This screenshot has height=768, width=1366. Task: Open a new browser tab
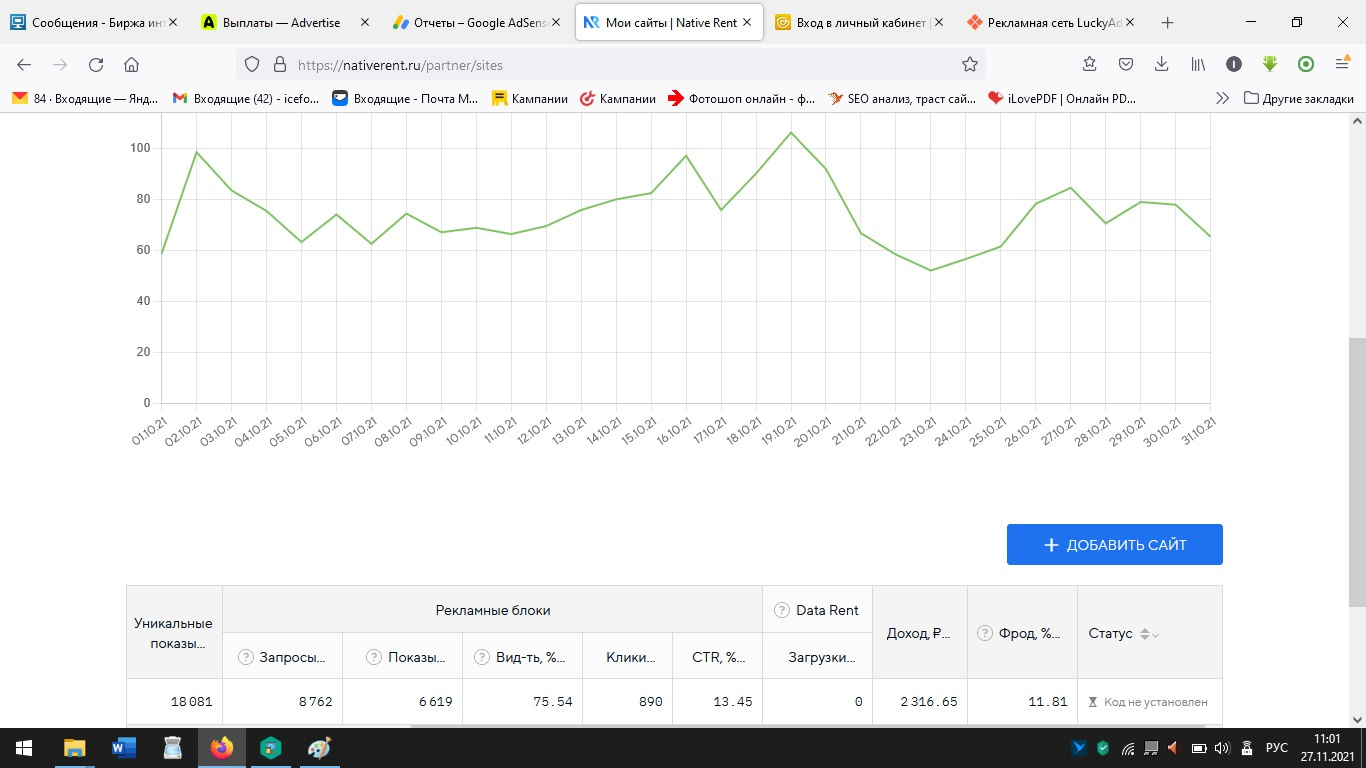tap(1167, 22)
